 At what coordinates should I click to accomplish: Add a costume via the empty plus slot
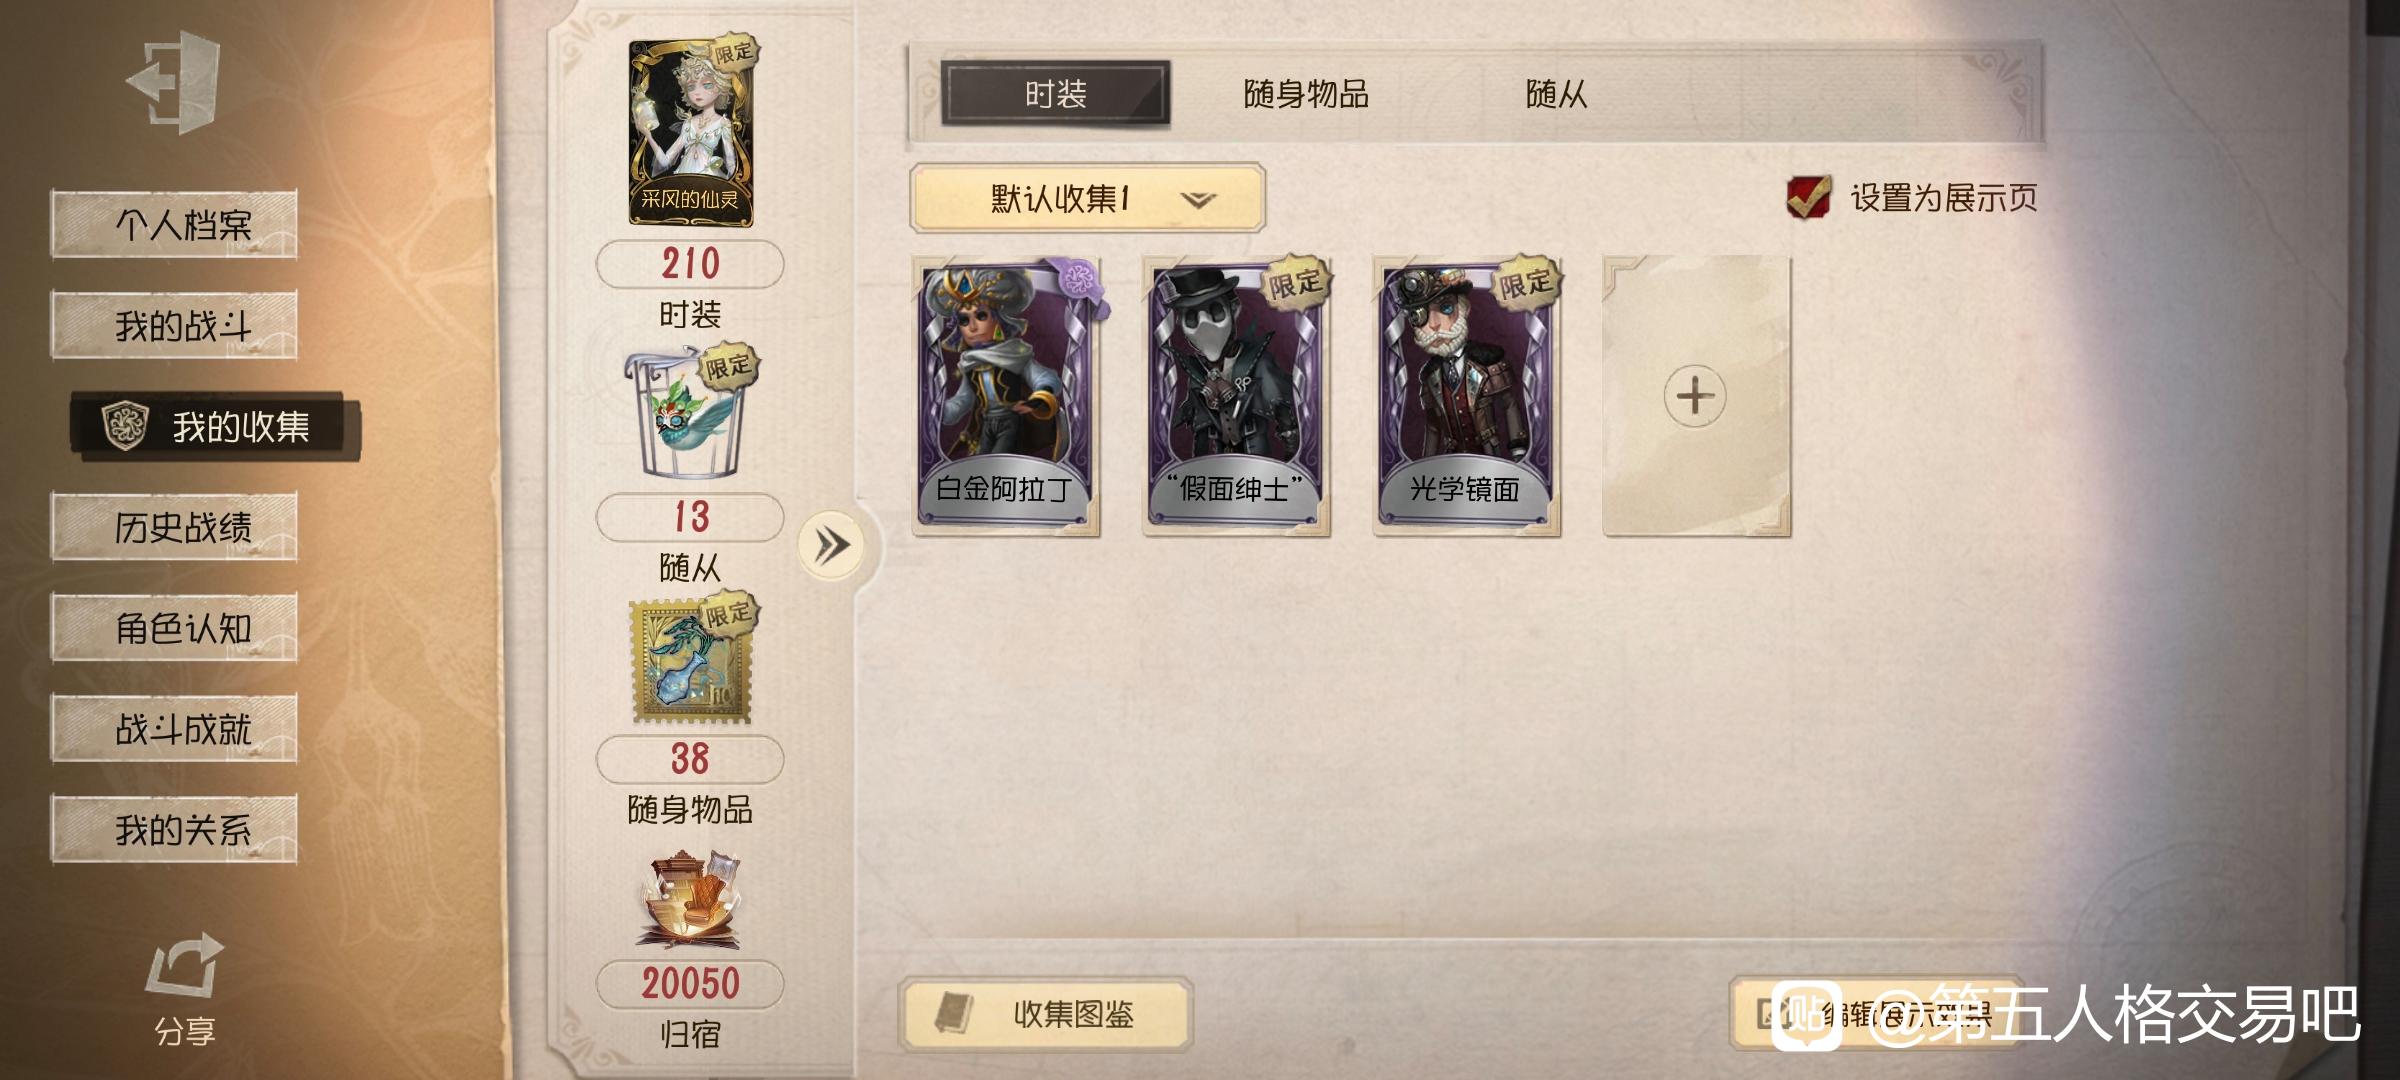[x=1696, y=396]
